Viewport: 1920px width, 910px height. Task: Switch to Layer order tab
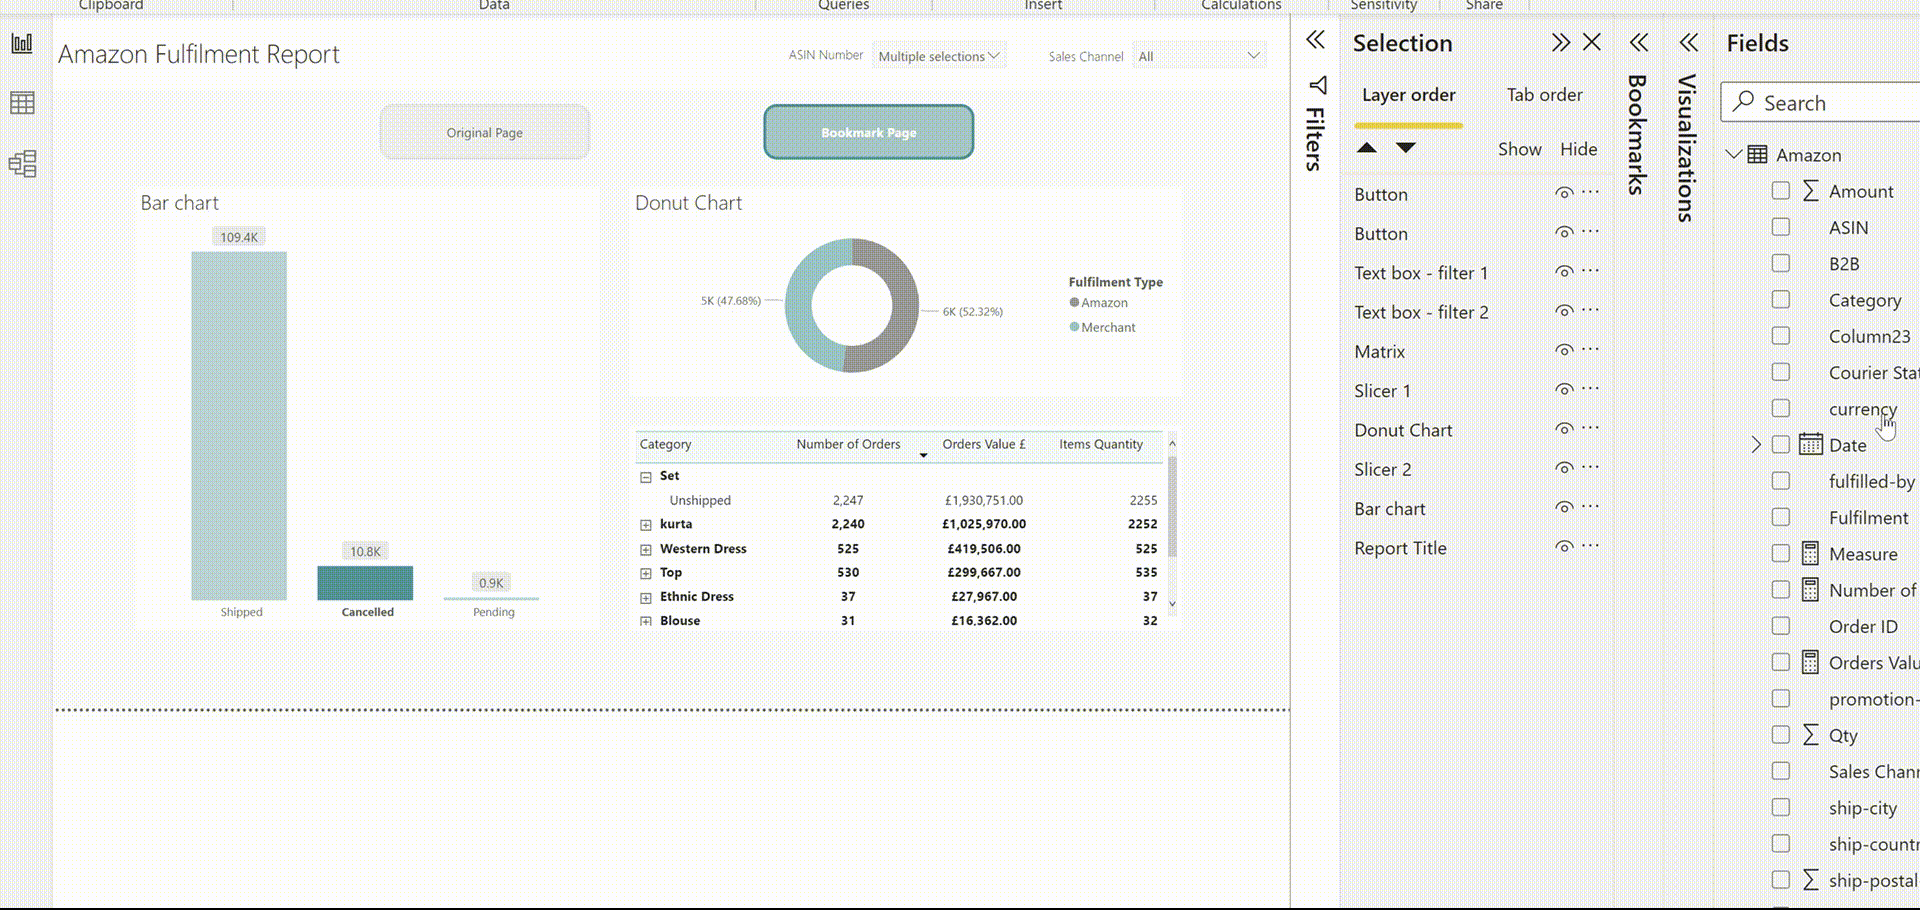pyautogui.click(x=1408, y=95)
